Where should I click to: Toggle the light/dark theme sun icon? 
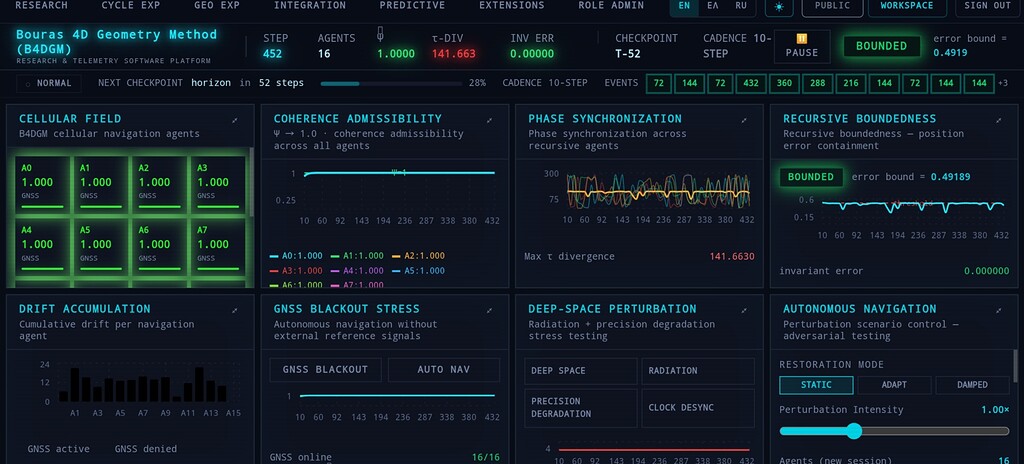[x=778, y=7]
